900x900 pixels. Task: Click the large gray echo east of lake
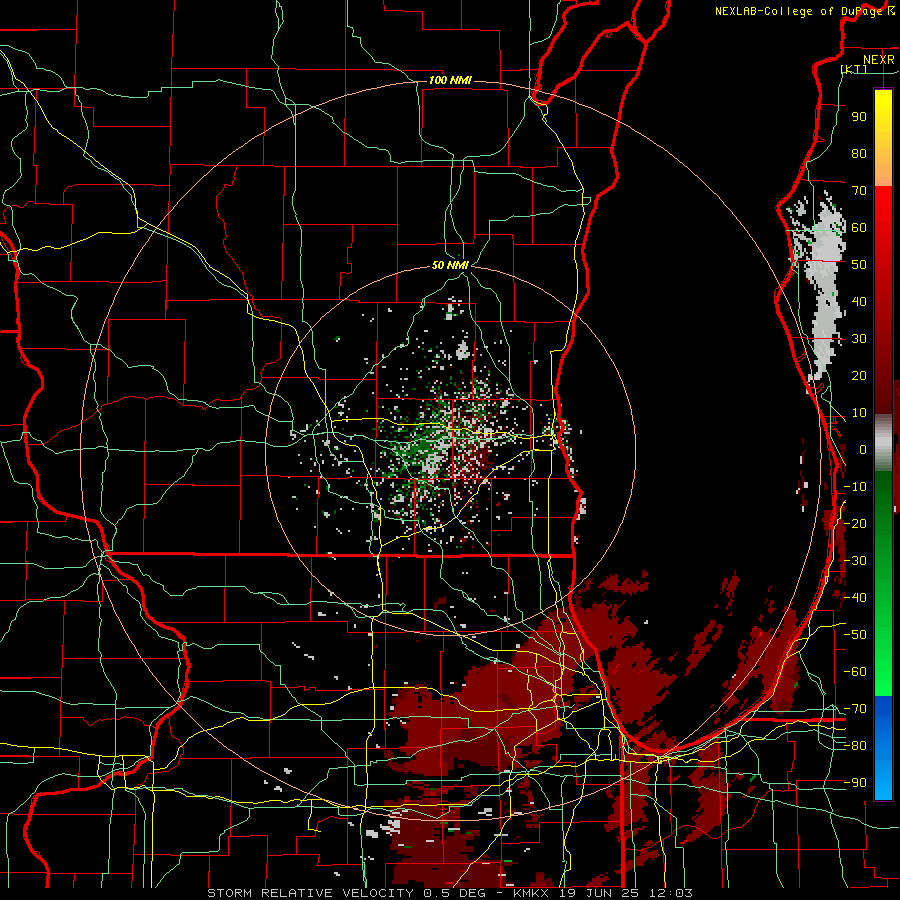pos(825,287)
